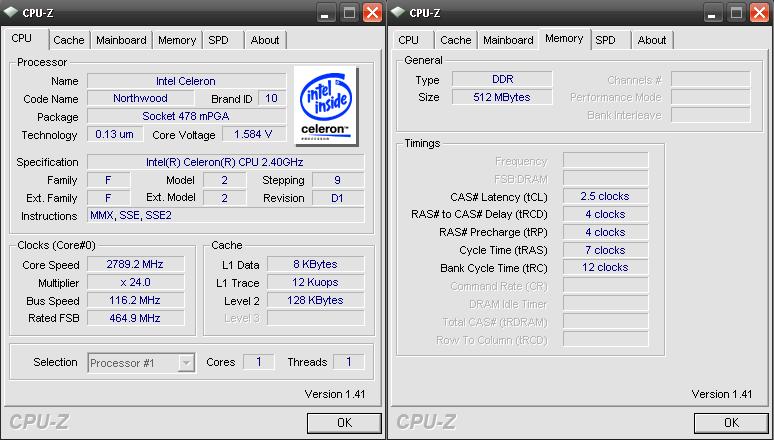Viewport: 774px width, 440px height.
Task: Close the left CPU-Z window
Action: coord(372,13)
